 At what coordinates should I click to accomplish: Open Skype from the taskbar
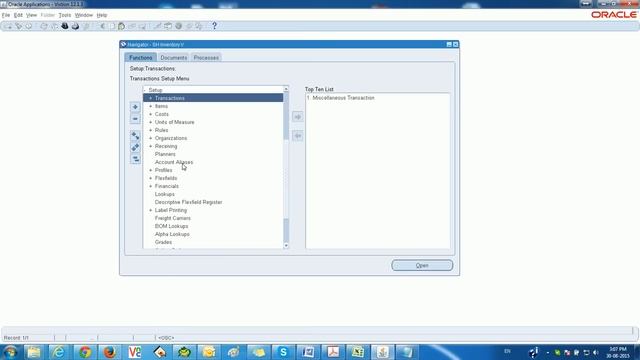point(283,352)
